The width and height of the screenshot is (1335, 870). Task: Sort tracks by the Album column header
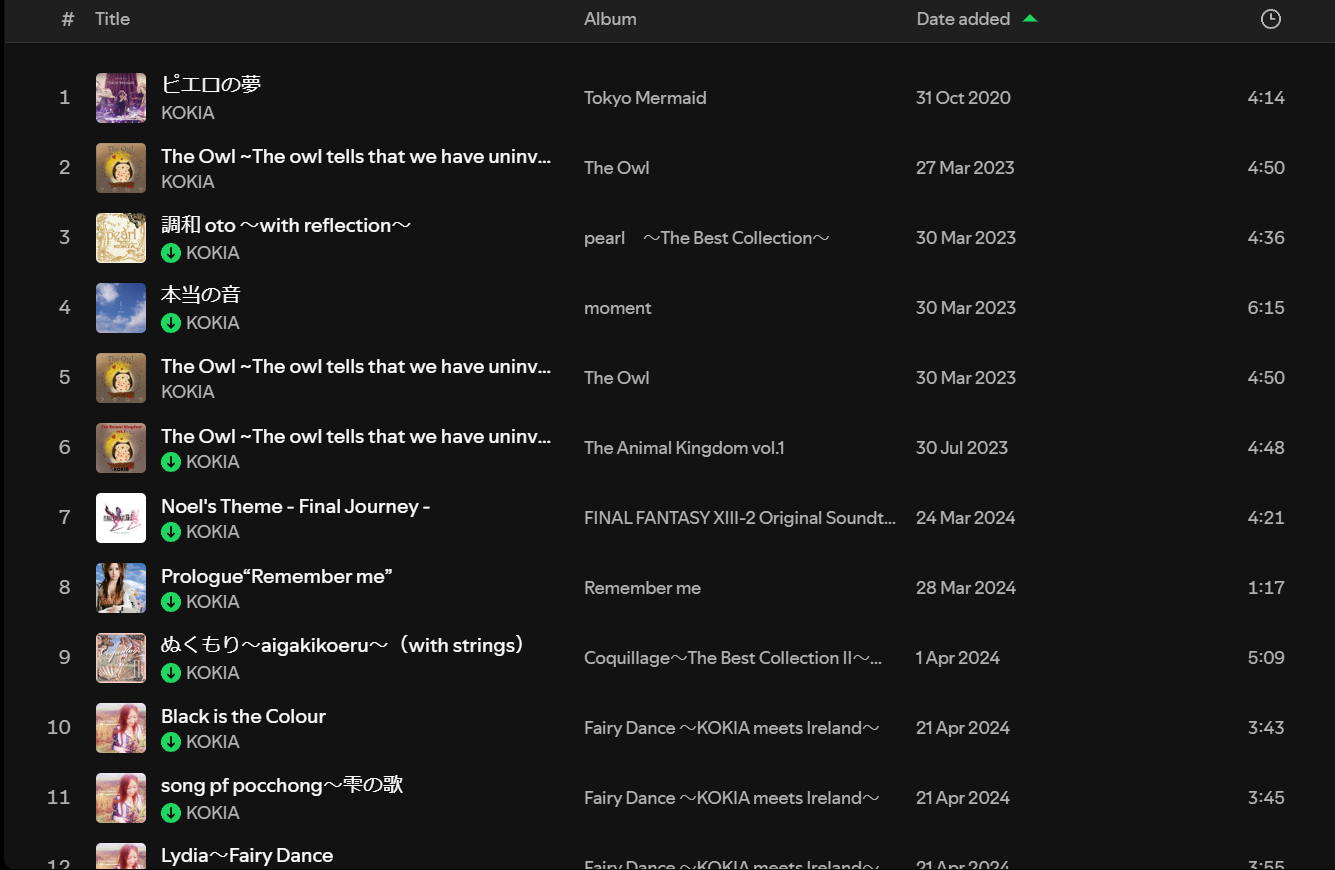click(610, 19)
